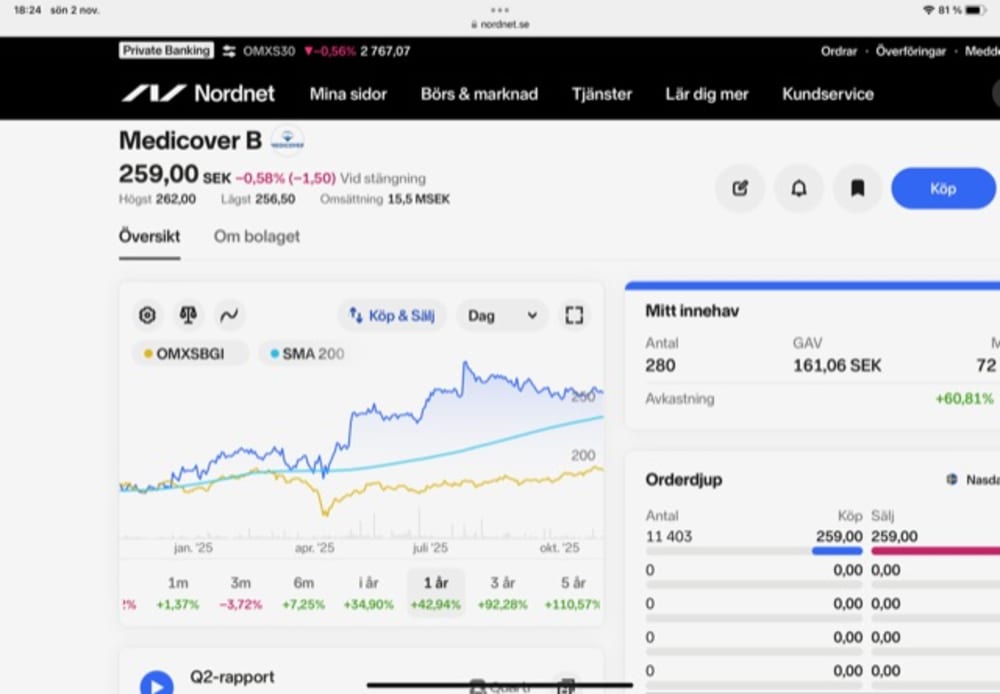1000x694 pixels.
Task: Click the OMXS30 index ticker
Action: [327, 52]
